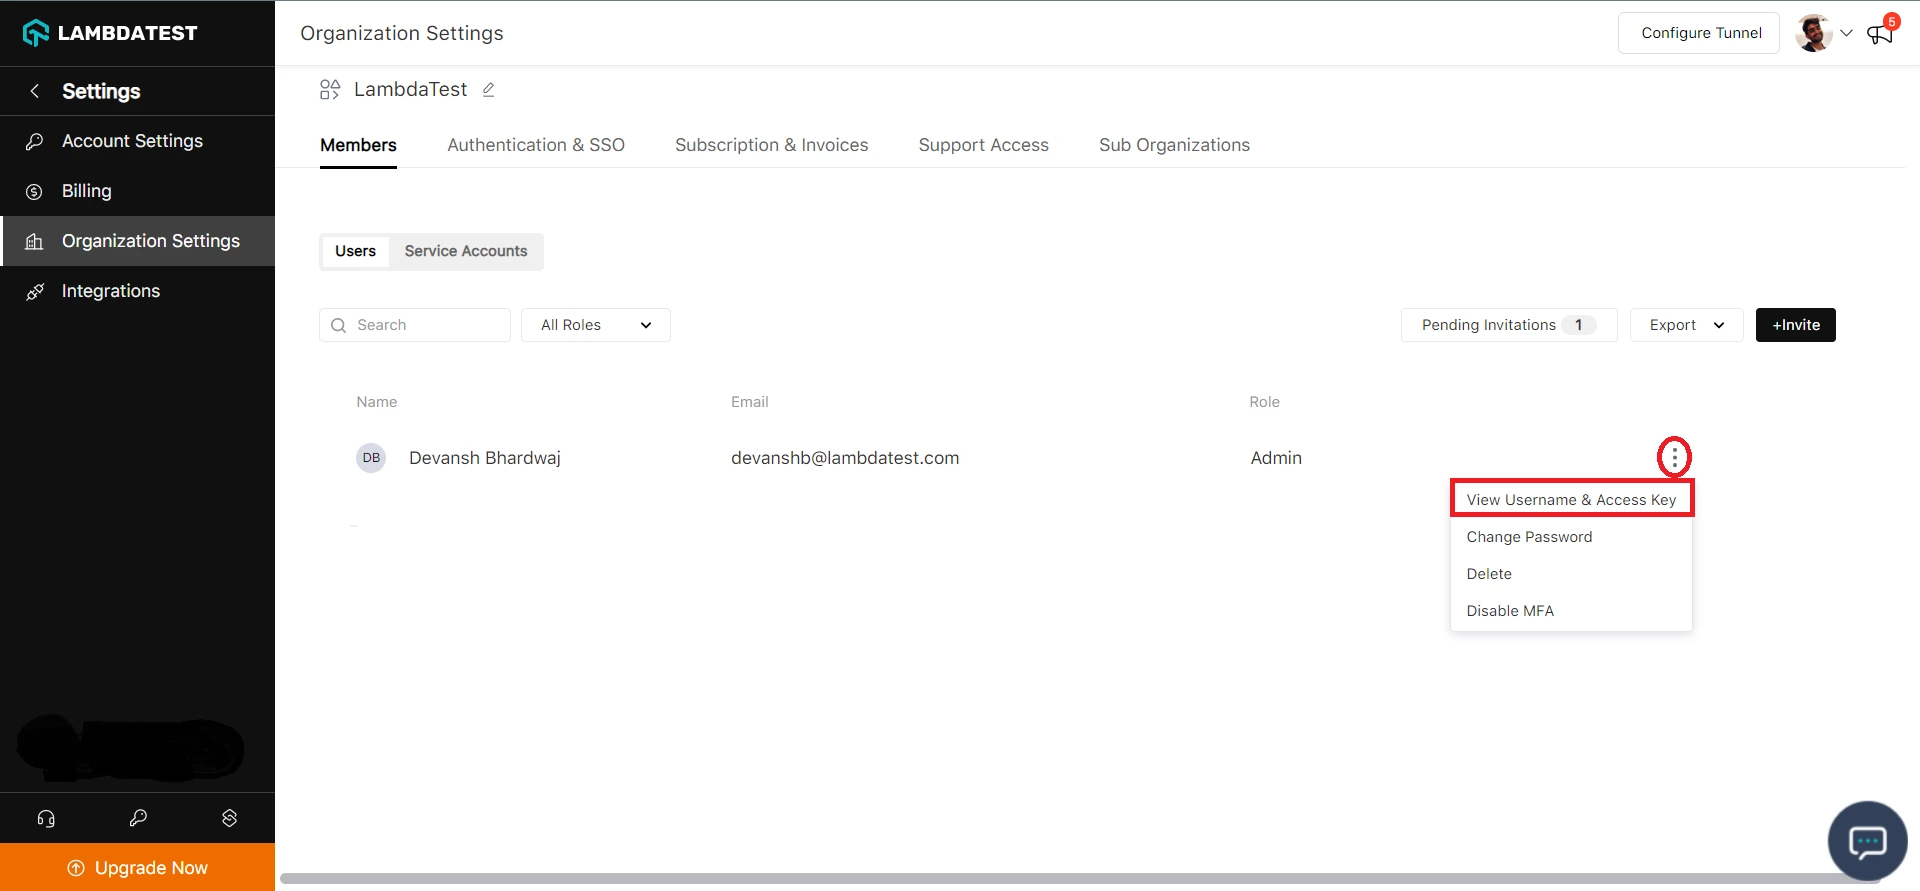
Task: Click the +Invite button
Action: (x=1795, y=325)
